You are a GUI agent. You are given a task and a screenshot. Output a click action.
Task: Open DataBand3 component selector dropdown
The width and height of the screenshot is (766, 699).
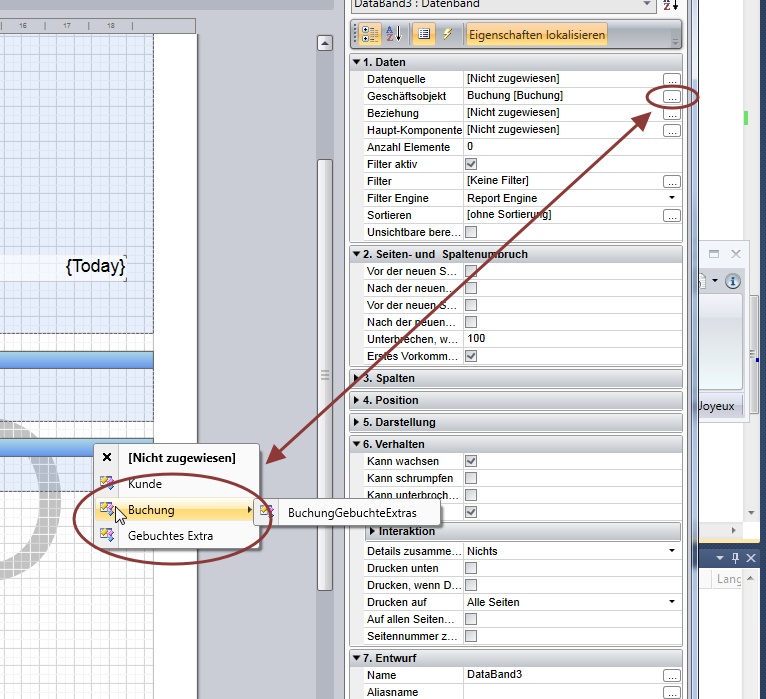coord(647,4)
